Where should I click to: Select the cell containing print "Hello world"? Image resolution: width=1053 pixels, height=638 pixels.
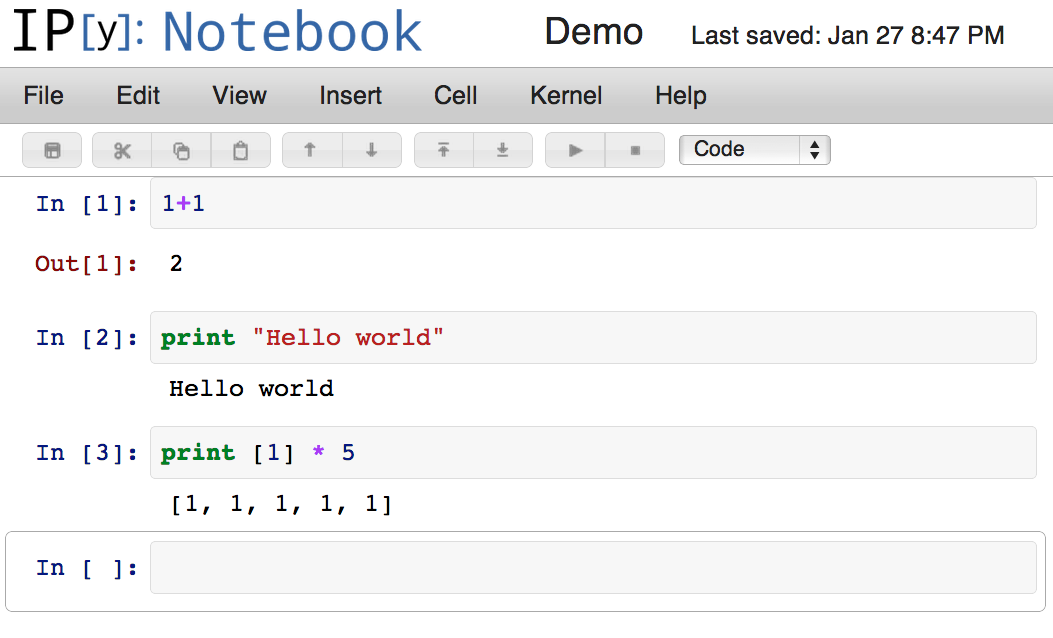point(592,338)
